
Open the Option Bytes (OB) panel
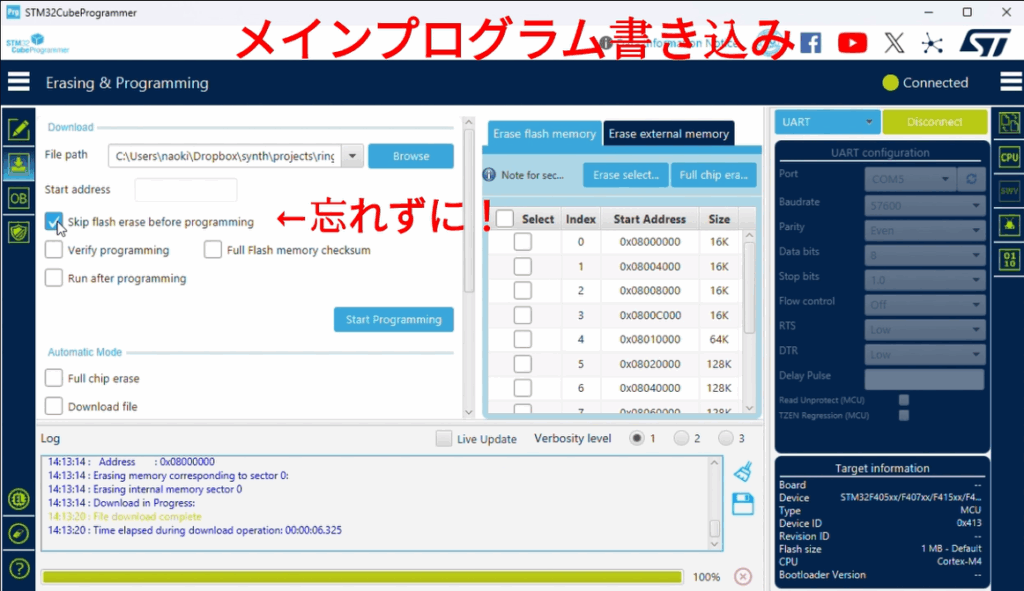tap(18, 199)
